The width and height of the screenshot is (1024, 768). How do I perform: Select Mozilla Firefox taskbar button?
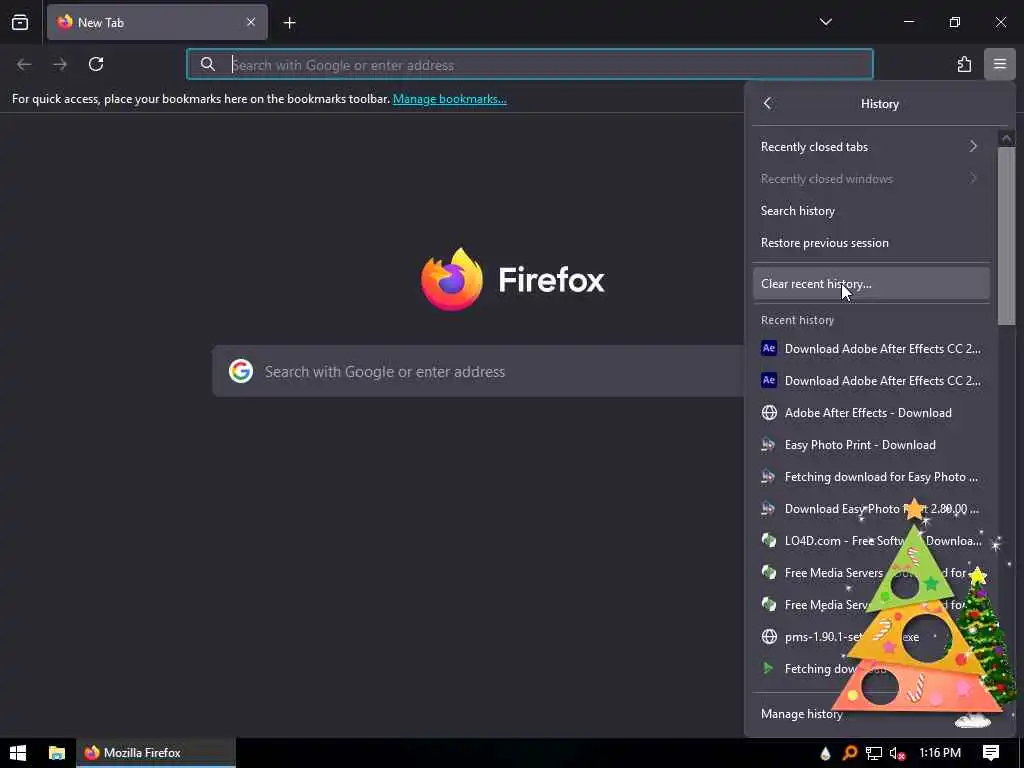pyautogui.click(x=155, y=752)
